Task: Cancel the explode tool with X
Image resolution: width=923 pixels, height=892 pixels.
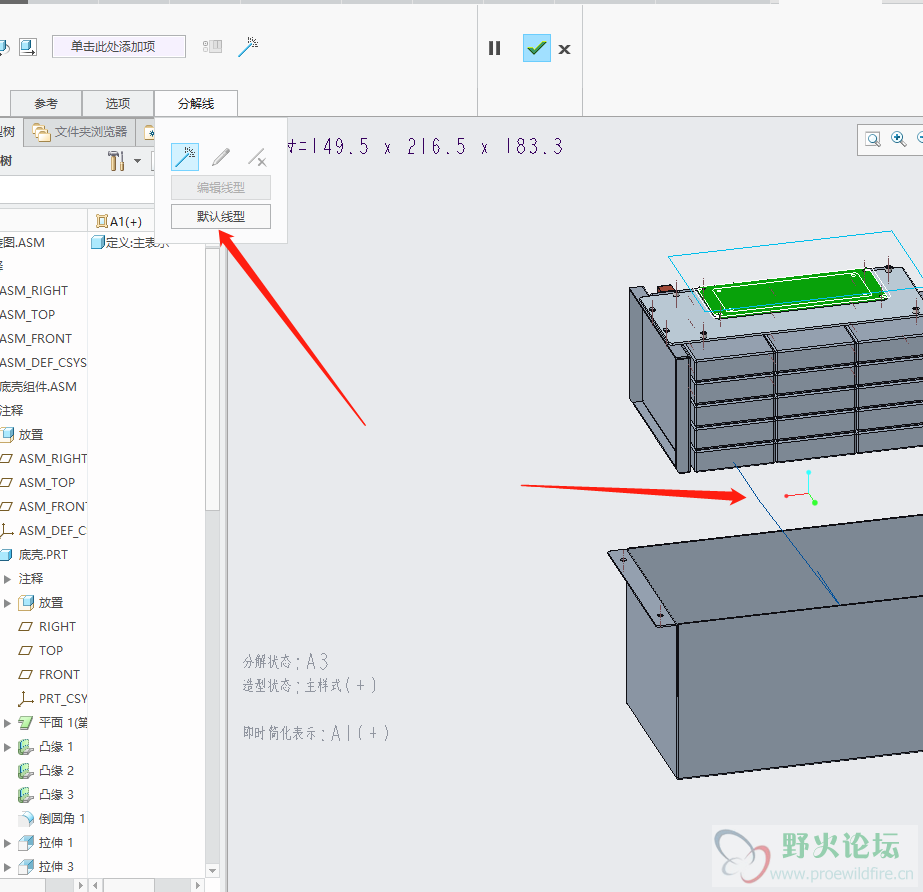Action: tap(565, 49)
